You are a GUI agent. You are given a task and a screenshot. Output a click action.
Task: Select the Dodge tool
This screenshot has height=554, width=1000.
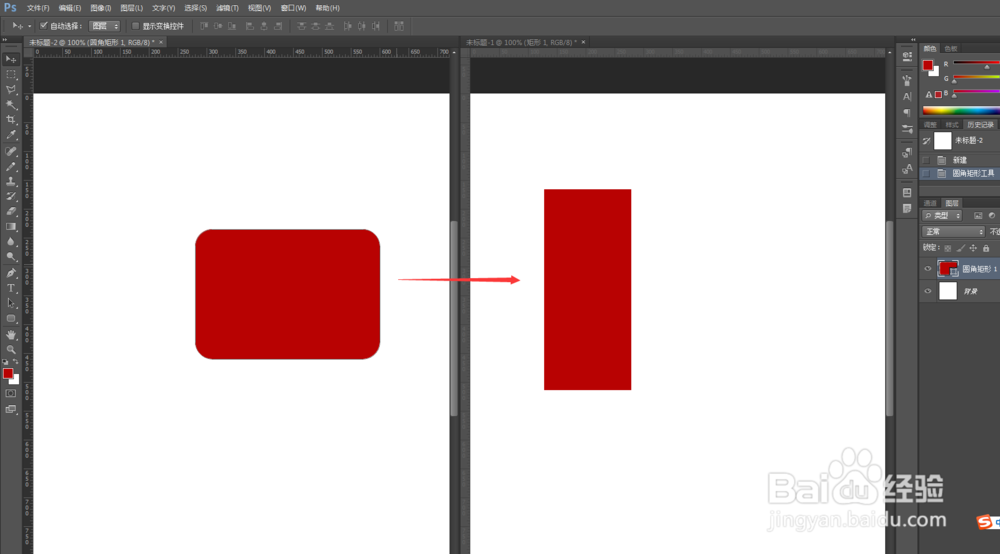pos(11,256)
